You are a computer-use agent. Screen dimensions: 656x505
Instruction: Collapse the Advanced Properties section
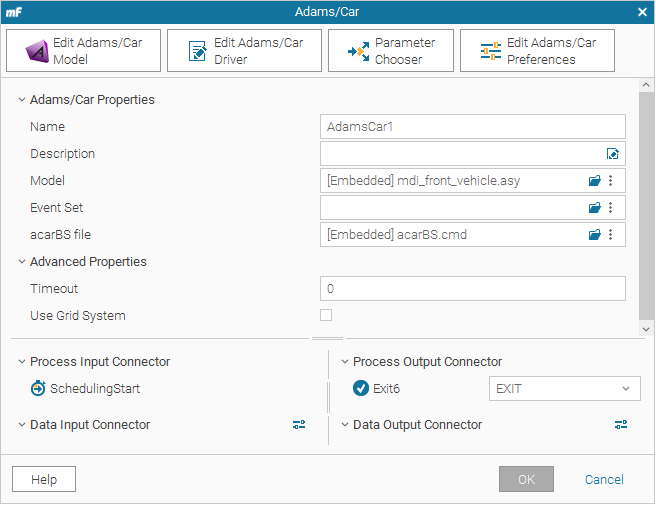[22, 261]
